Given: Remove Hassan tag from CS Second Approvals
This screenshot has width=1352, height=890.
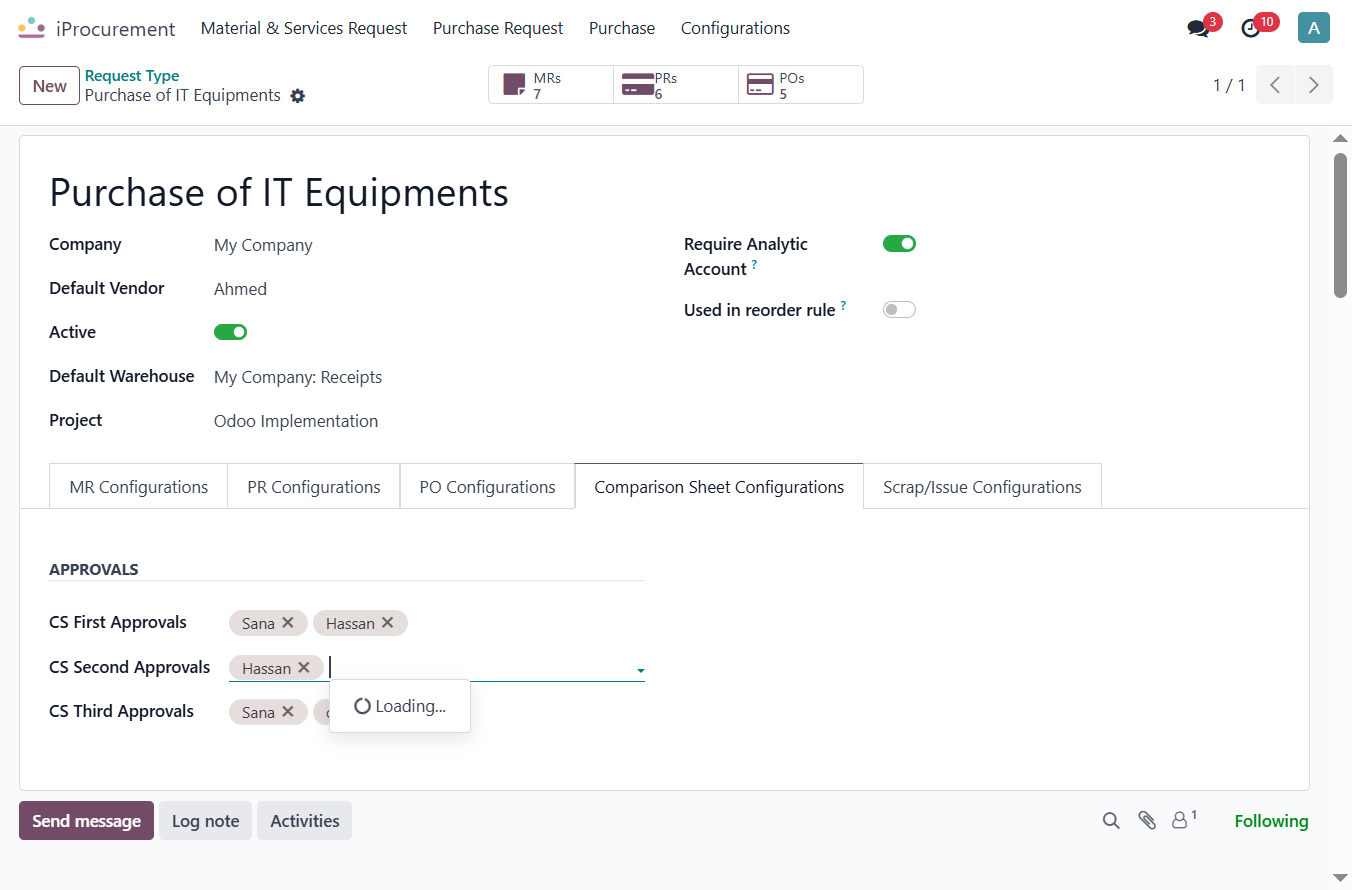Looking at the screenshot, I should point(304,668).
